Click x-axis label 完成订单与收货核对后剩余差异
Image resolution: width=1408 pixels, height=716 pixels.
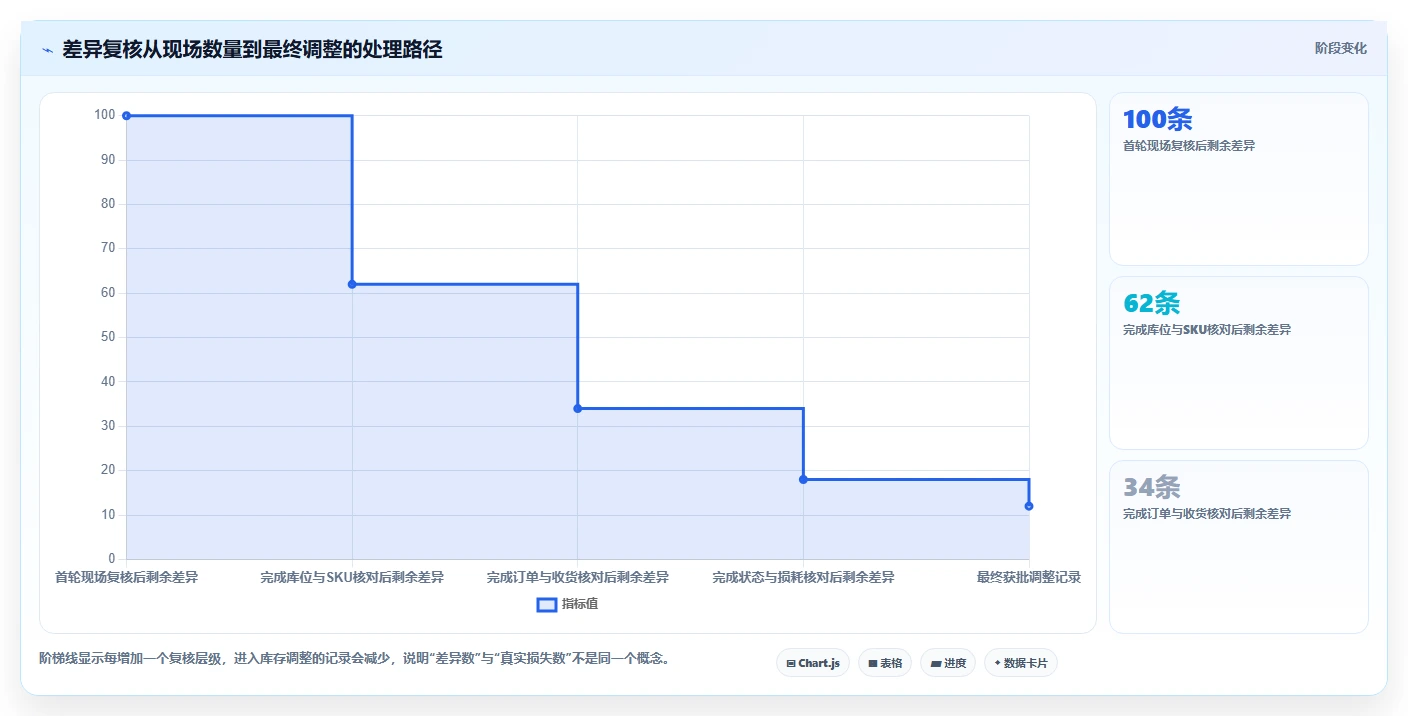click(578, 577)
